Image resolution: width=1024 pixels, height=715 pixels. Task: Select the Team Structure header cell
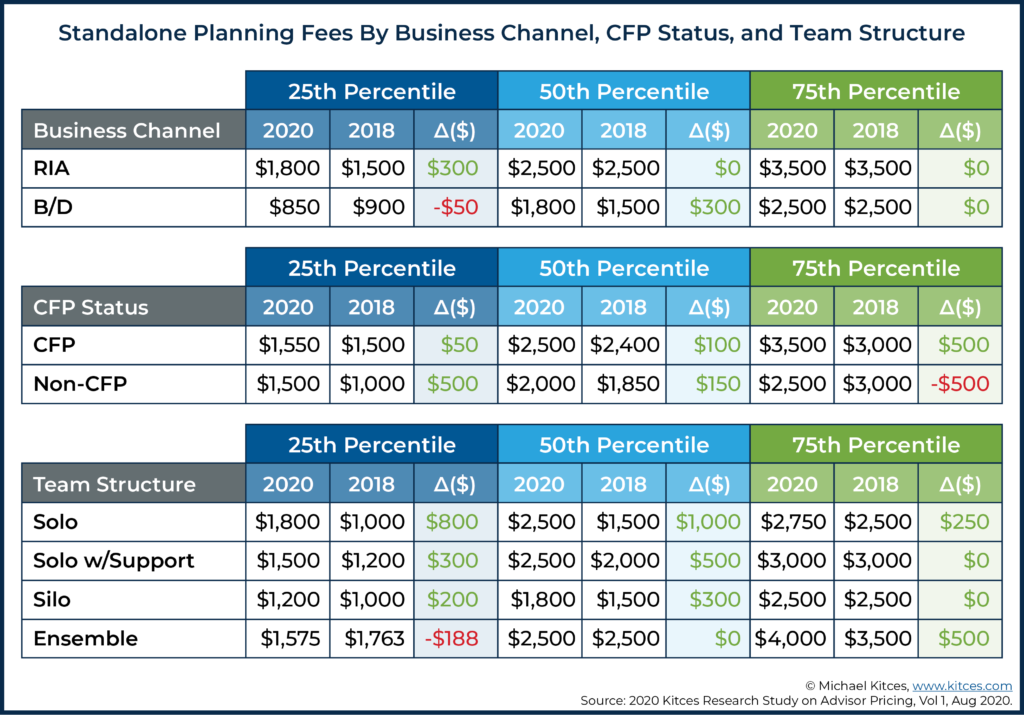[x=133, y=484]
